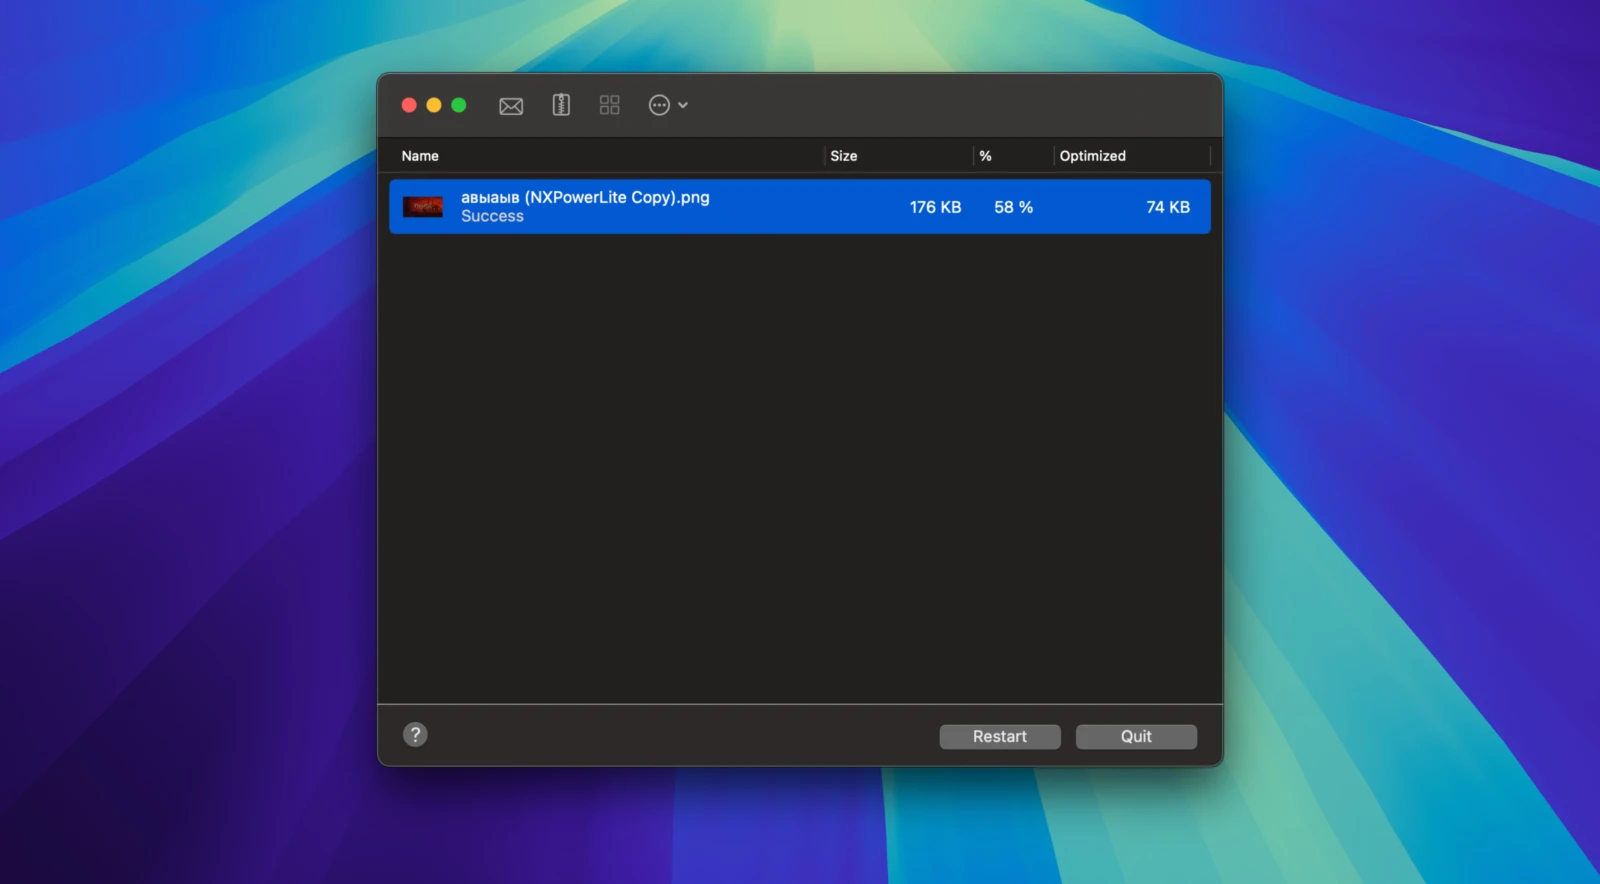Viewport: 1600px width, 884px height.
Task: Click the circled ellipsis more-actions icon
Action: [659, 105]
